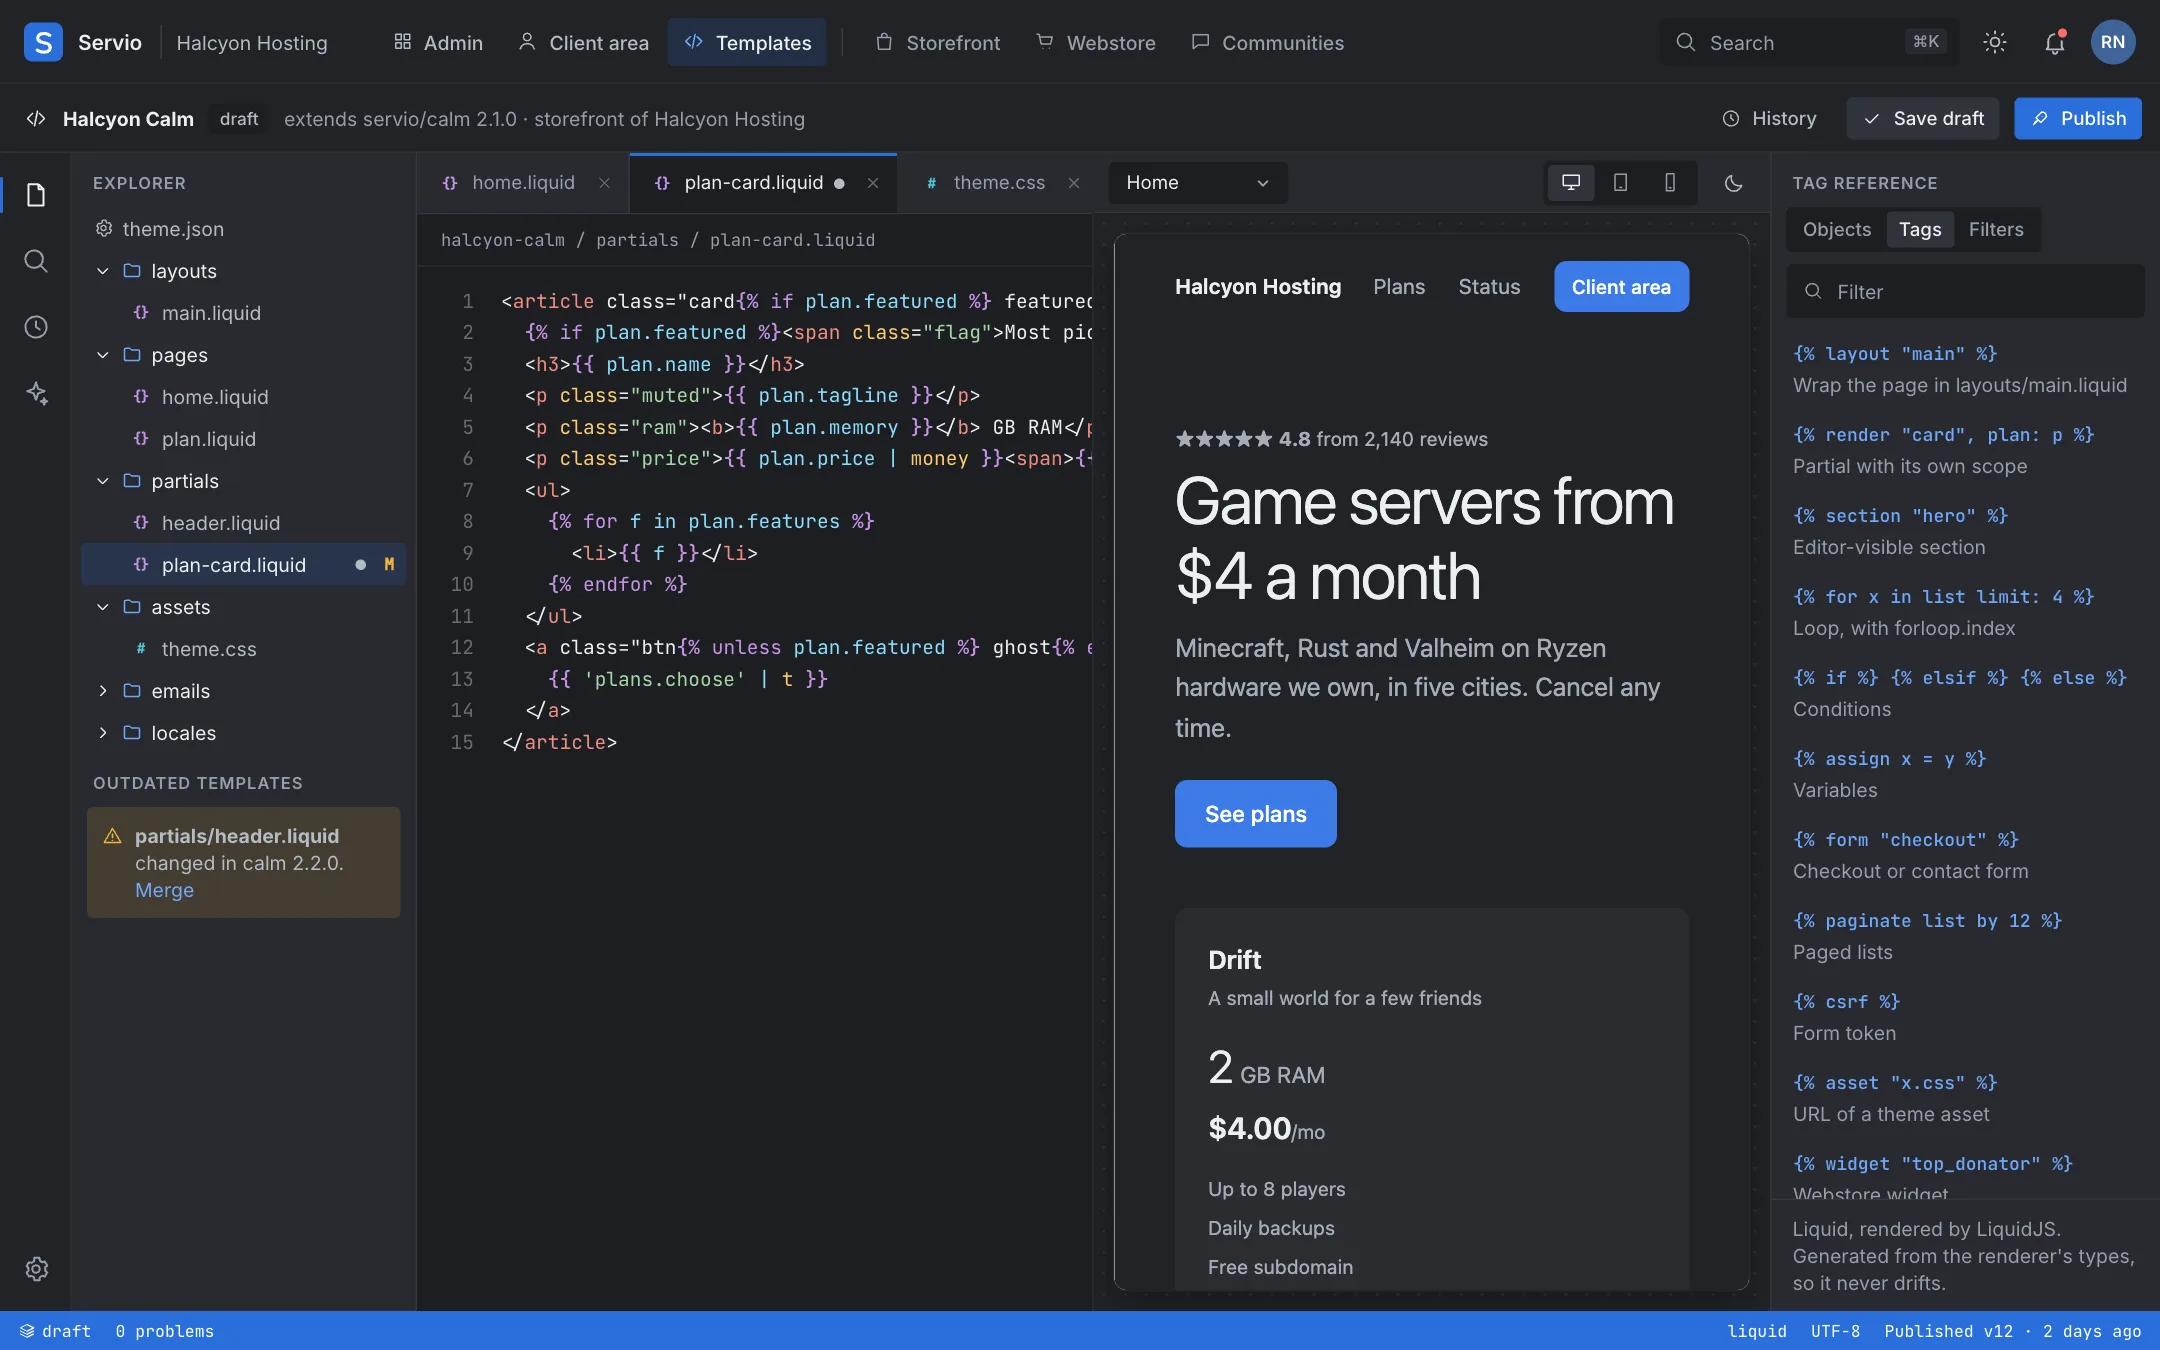Open the notifications bell

point(2054,42)
